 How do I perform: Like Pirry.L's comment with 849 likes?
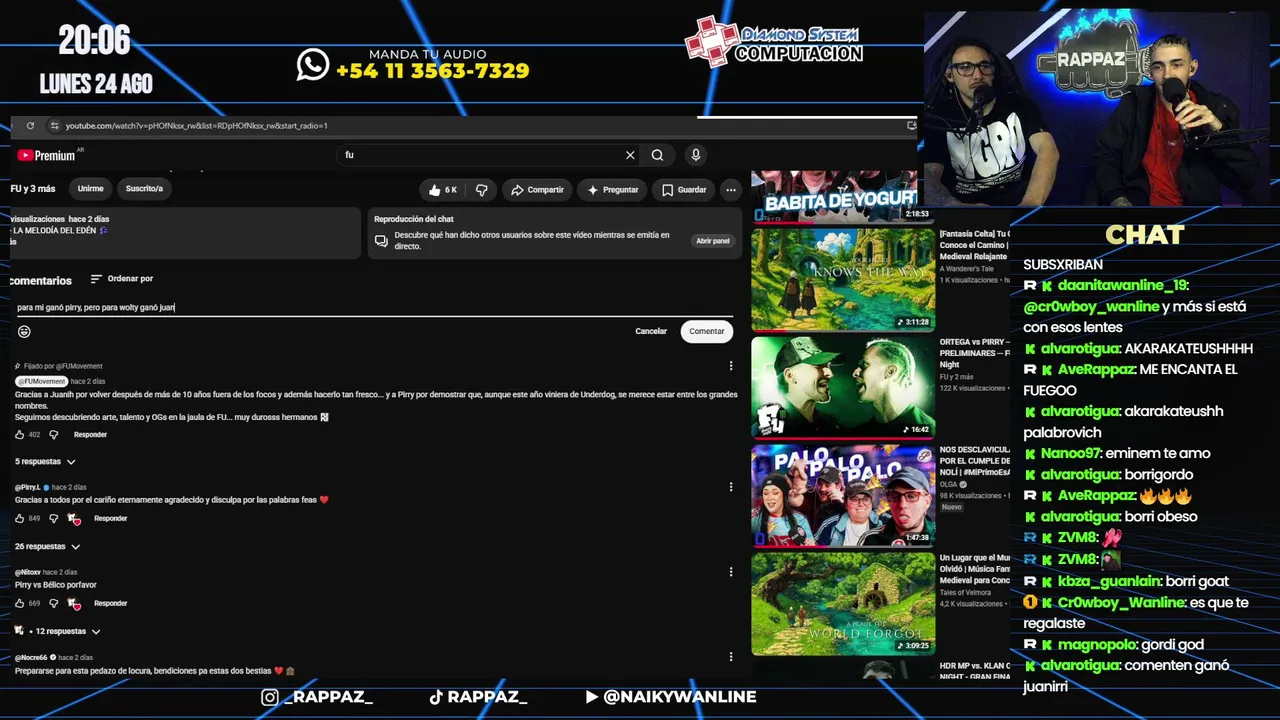20,519
